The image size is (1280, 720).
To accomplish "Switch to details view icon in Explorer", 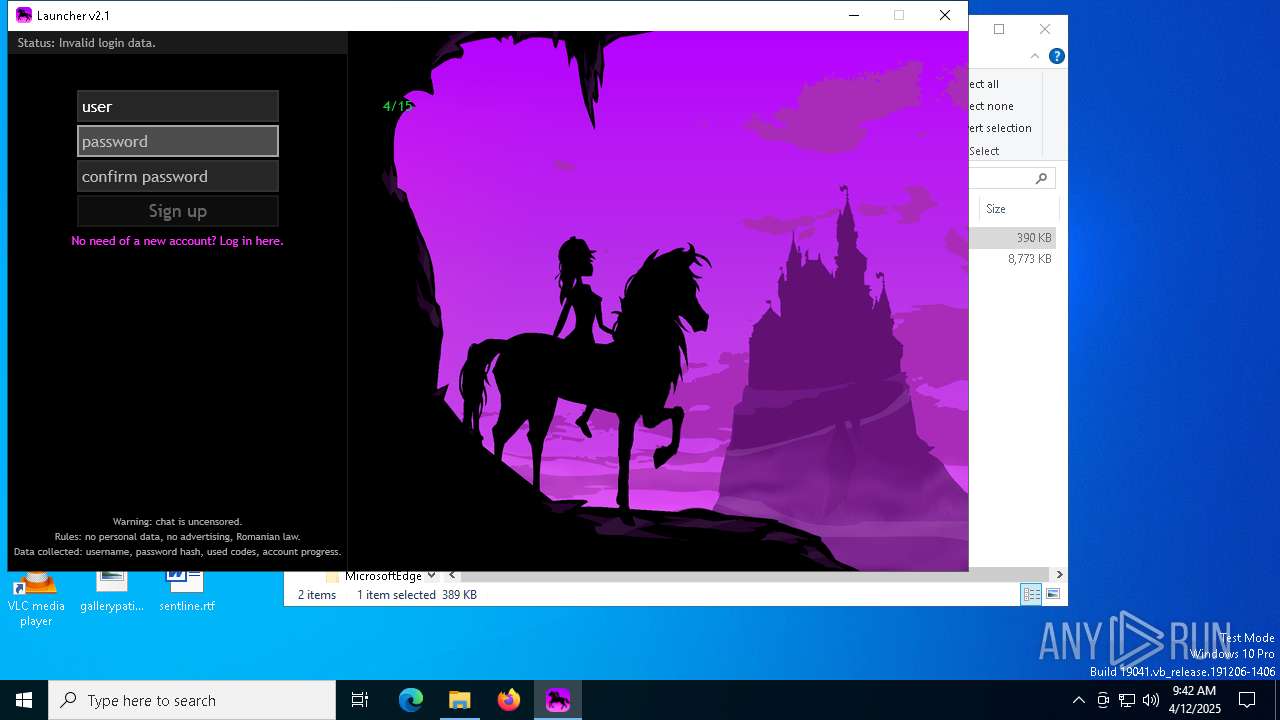I will click(x=1031, y=594).
